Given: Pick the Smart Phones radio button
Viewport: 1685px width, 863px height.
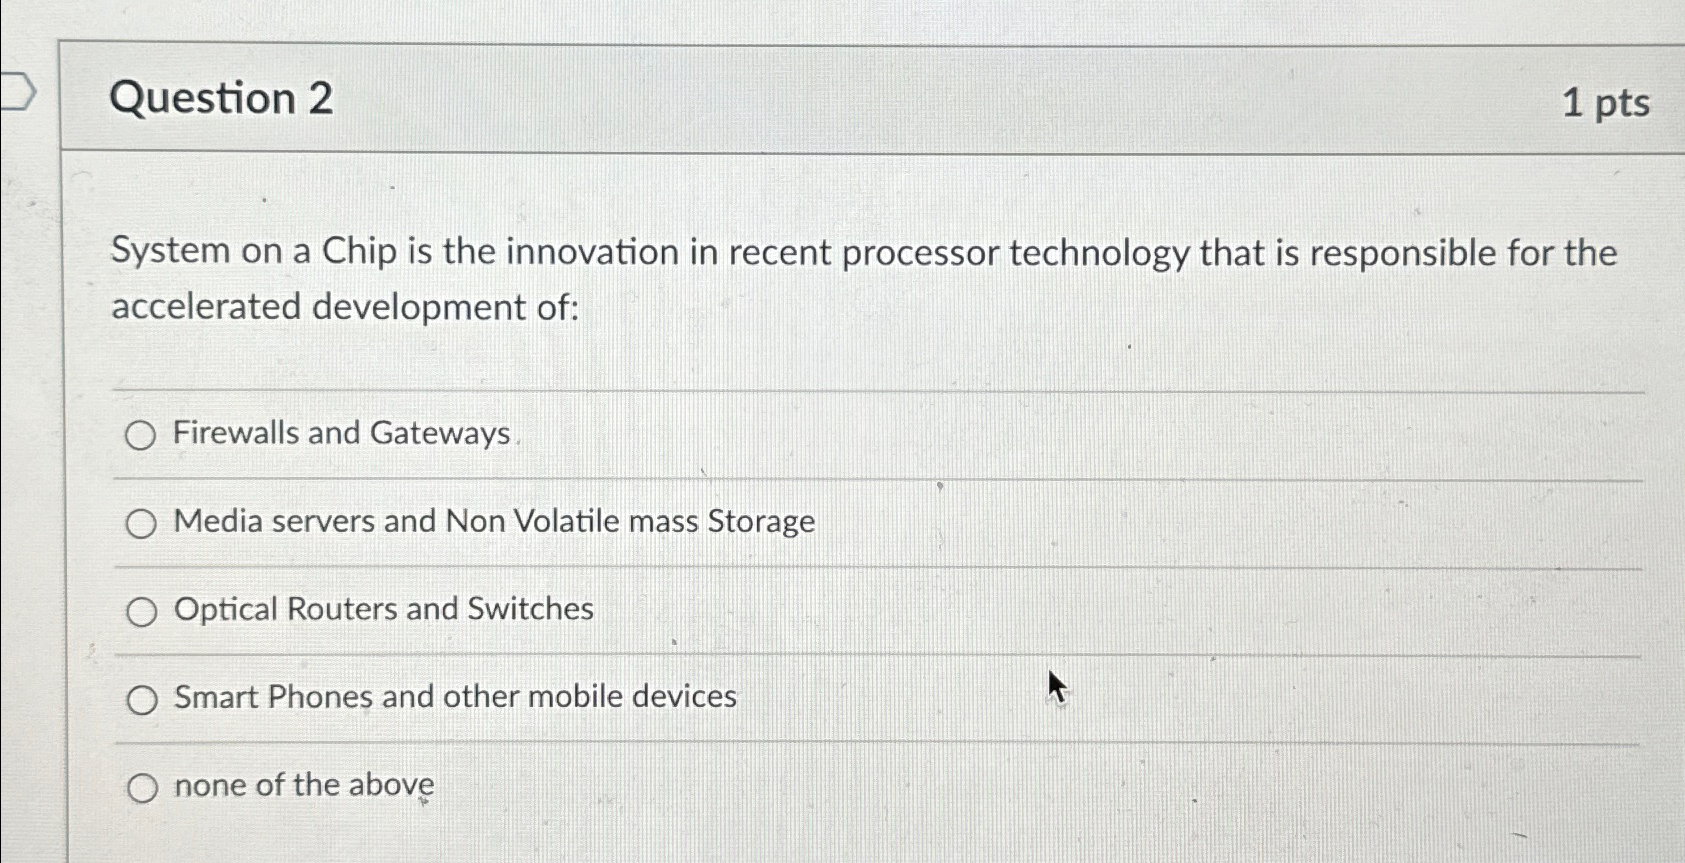Looking at the screenshot, I should pyautogui.click(x=142, y=700).
